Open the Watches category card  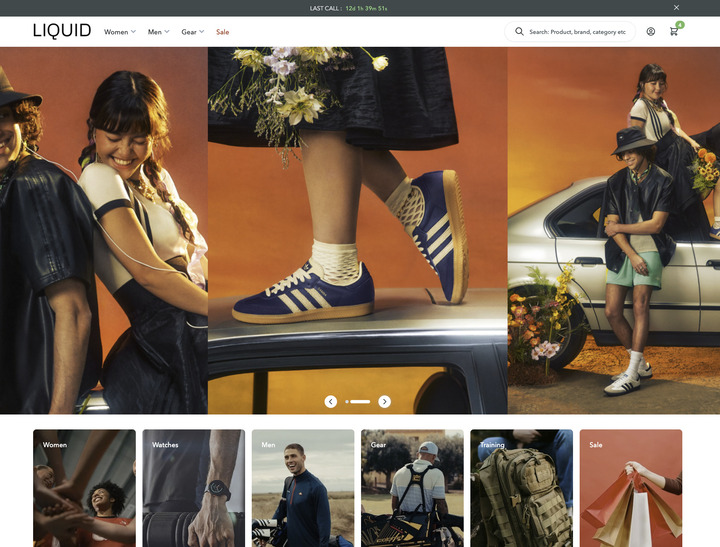(194, 488)
